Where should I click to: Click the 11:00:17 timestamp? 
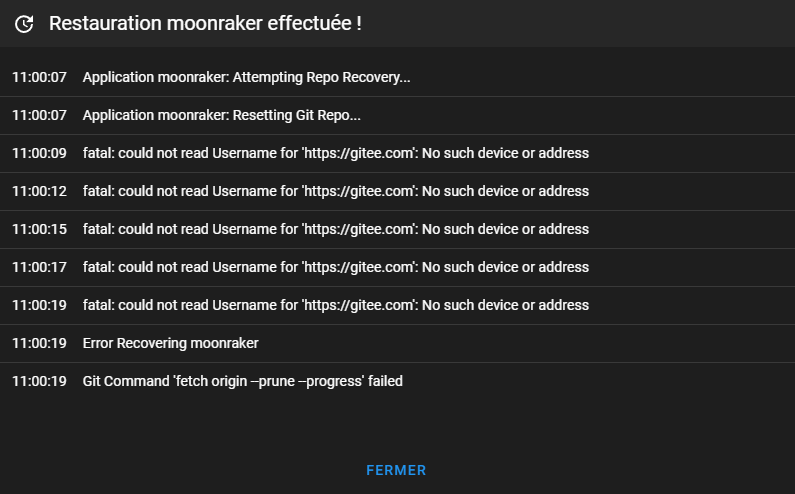pos(39,267)
